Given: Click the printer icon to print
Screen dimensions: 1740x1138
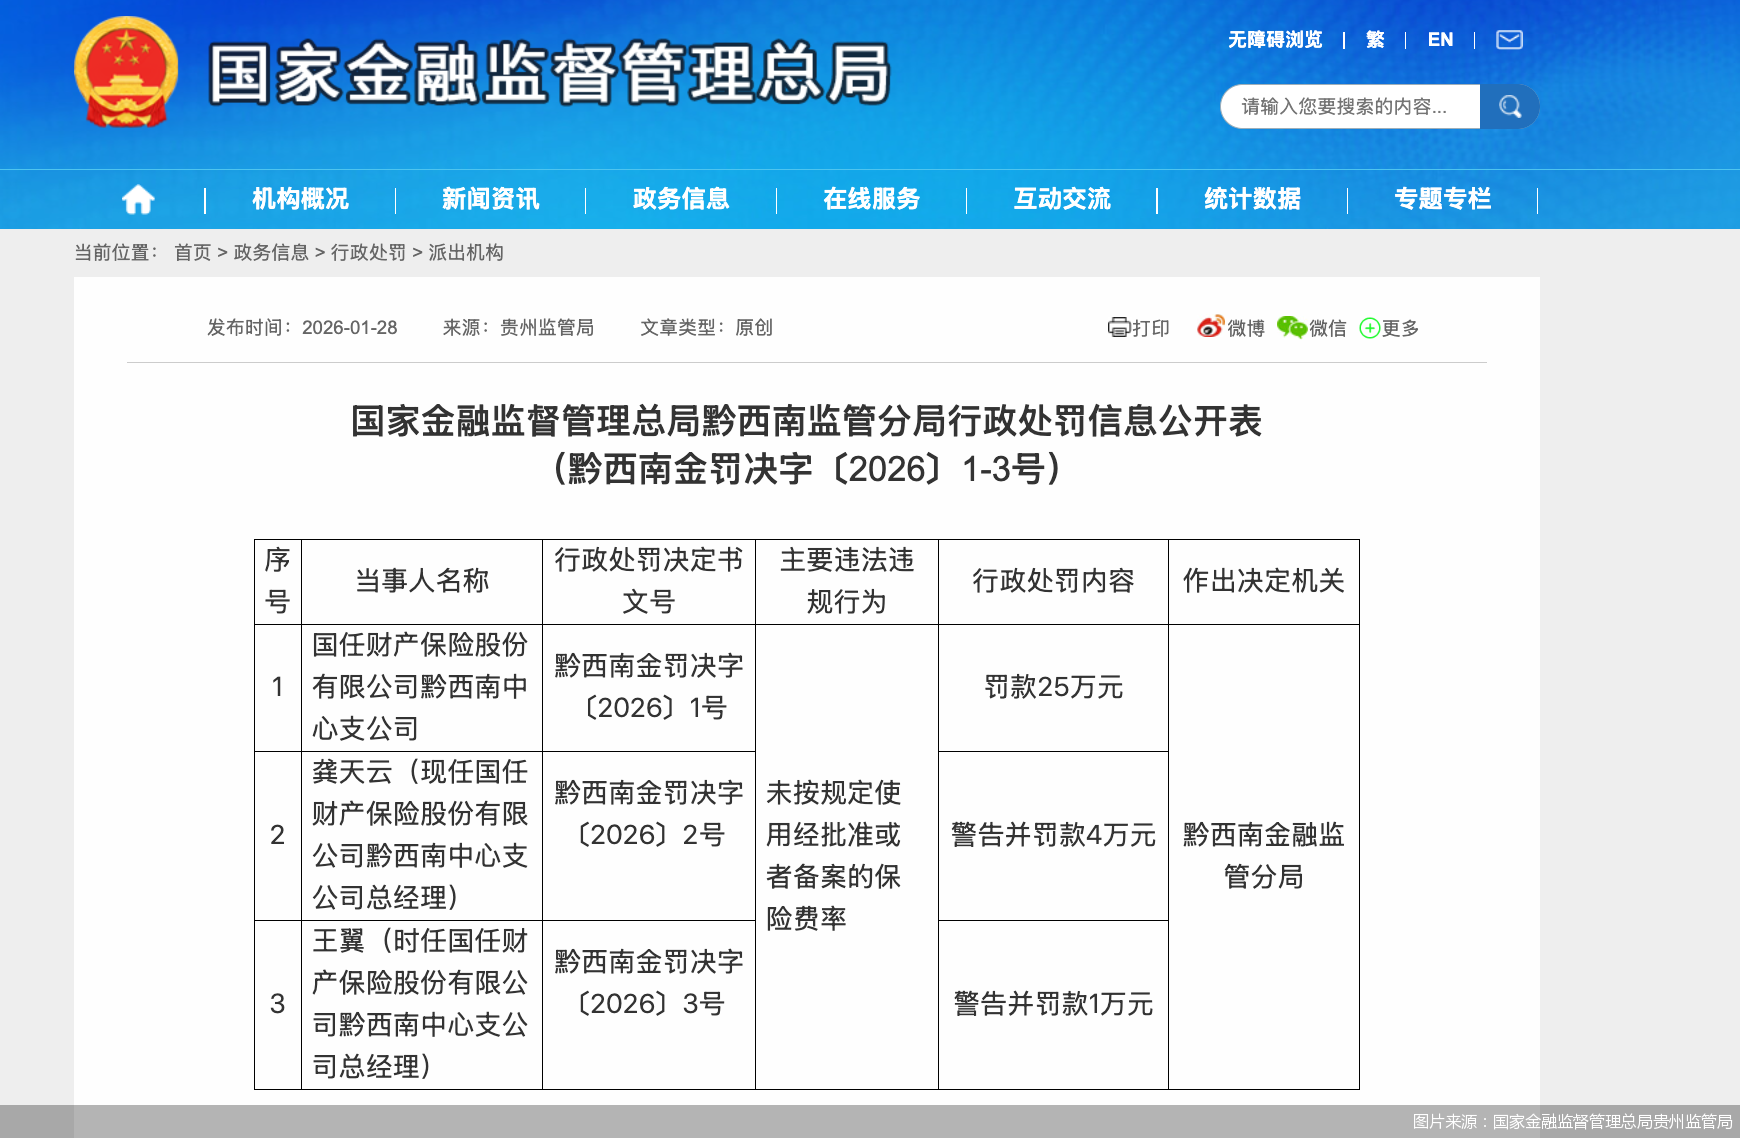Looking at the screenshot, I should point(1118,328).
